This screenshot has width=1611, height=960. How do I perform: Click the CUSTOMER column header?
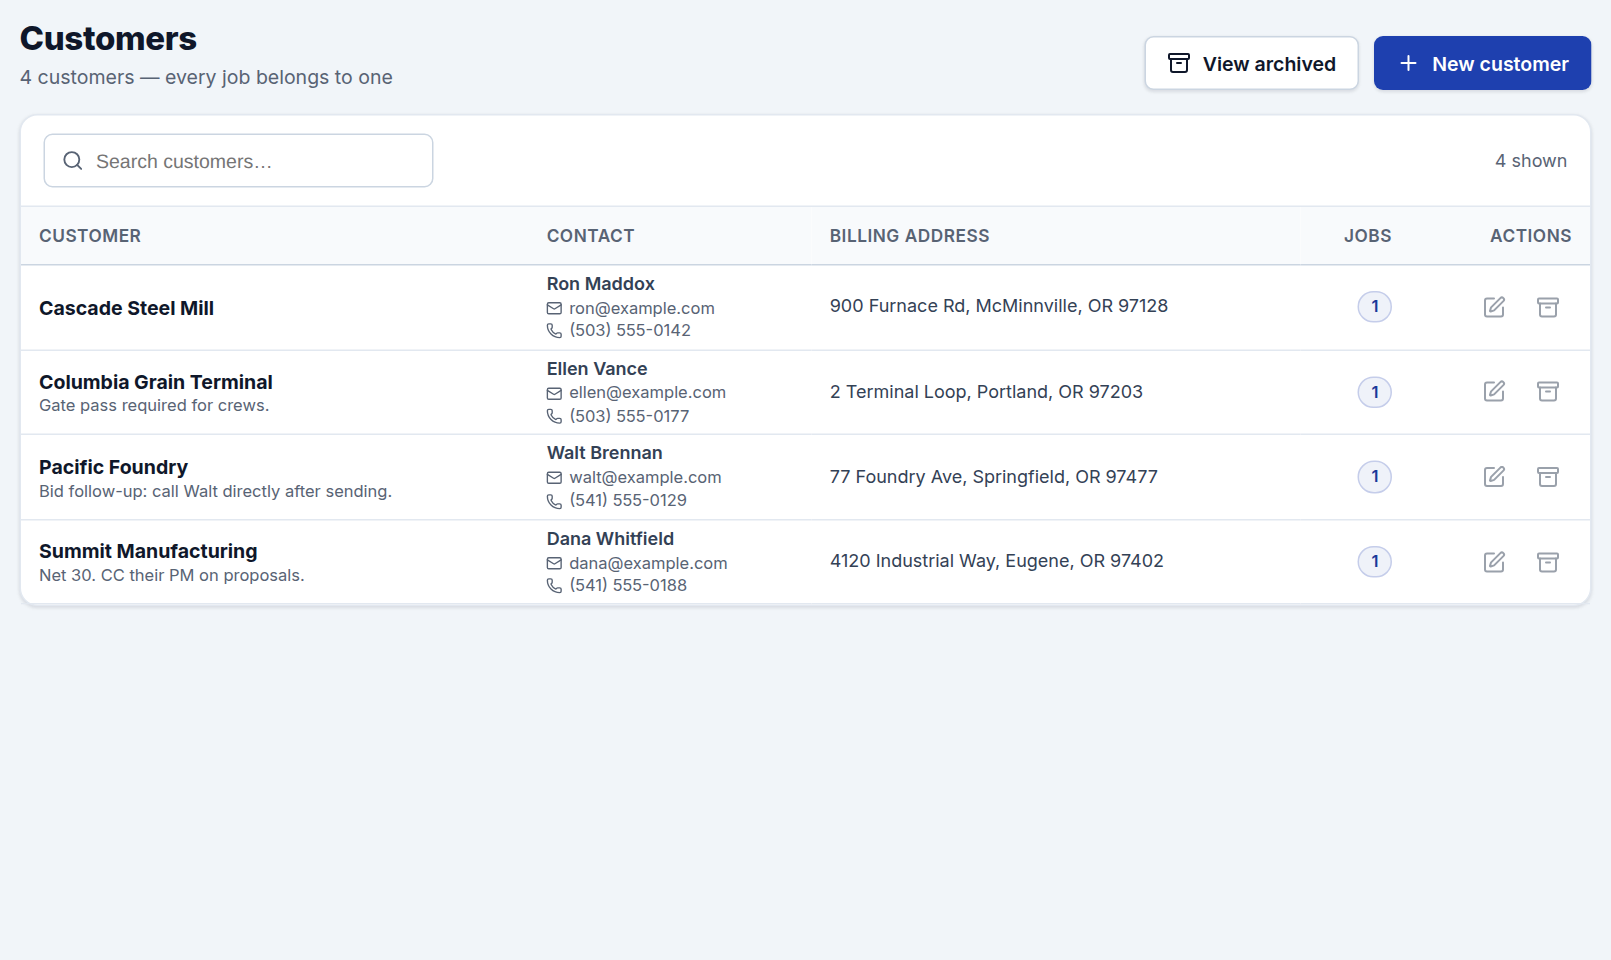click(x=90, y=236)
